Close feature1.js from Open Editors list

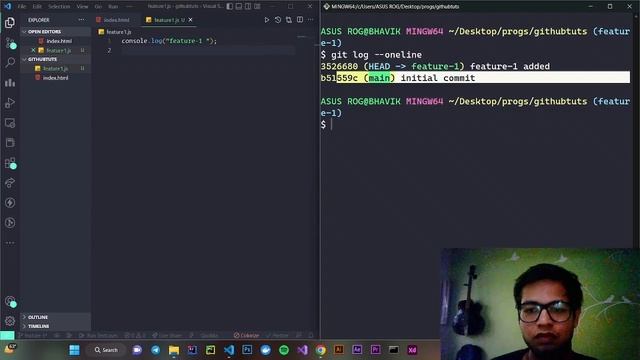point(33,50)
